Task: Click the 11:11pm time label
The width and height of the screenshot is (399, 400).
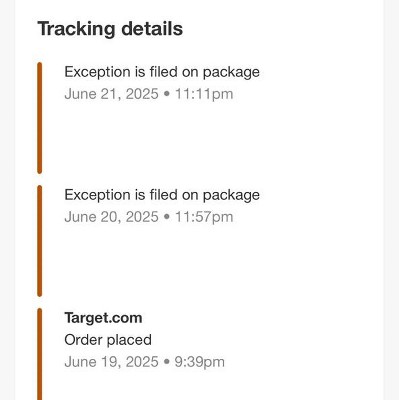Action: 204,94
